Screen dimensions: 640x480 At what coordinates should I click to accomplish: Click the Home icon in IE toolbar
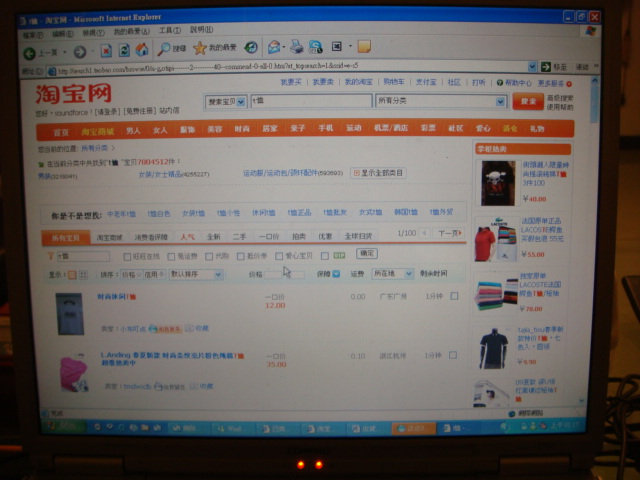coord(141,50)
